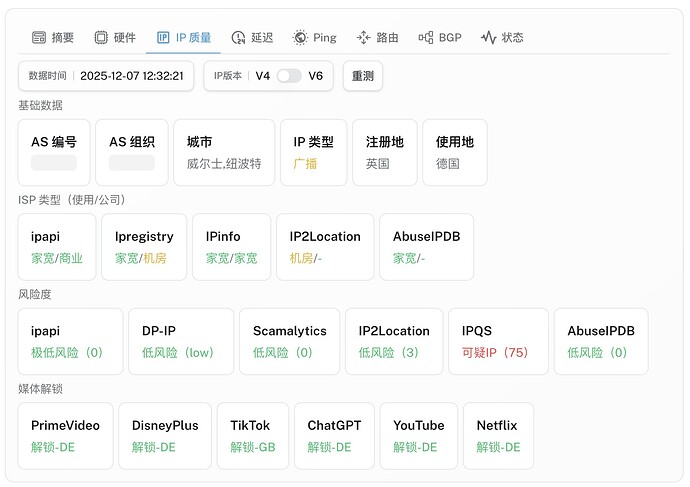Click the Ping globe icon
Screen dimensions: 690x487
pyautogui.click(x=300, y=37)
